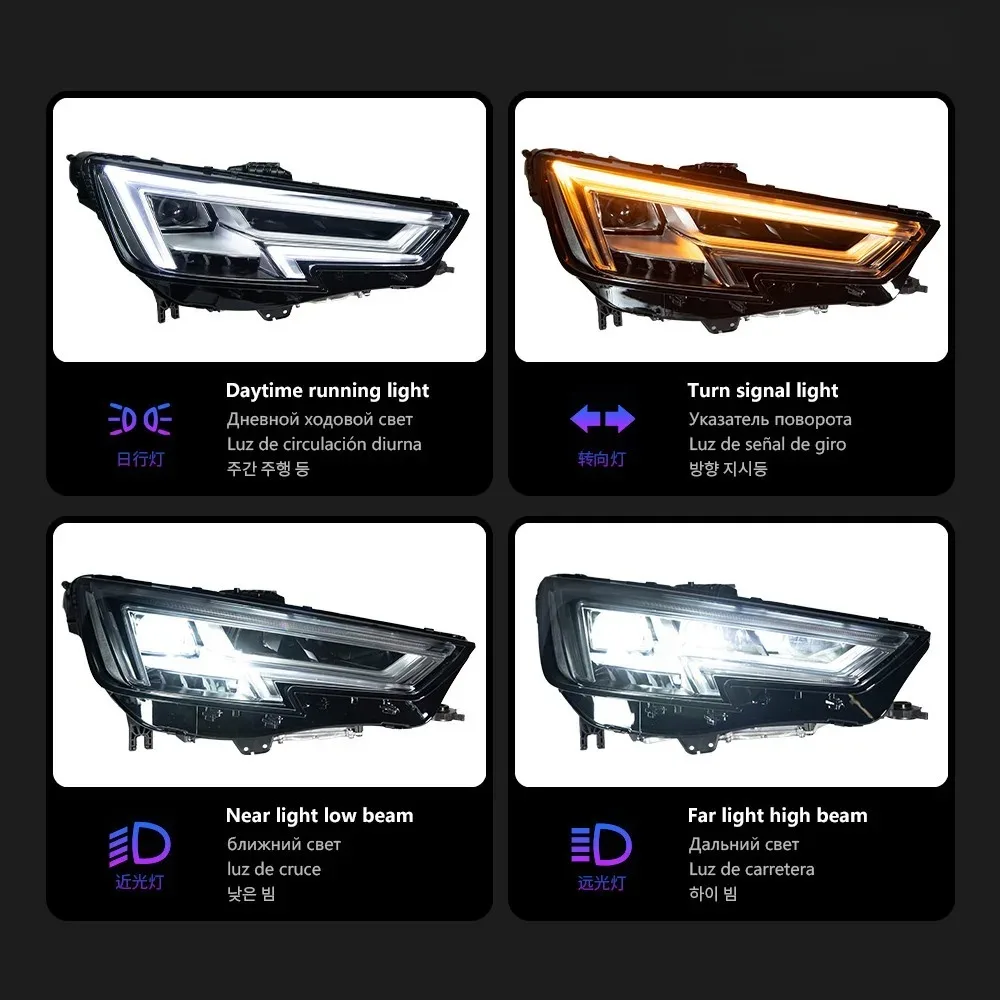This screenshot has width=1000, height=1000.
Task: Click the low beam headlight icon
Action: (140, 844)
